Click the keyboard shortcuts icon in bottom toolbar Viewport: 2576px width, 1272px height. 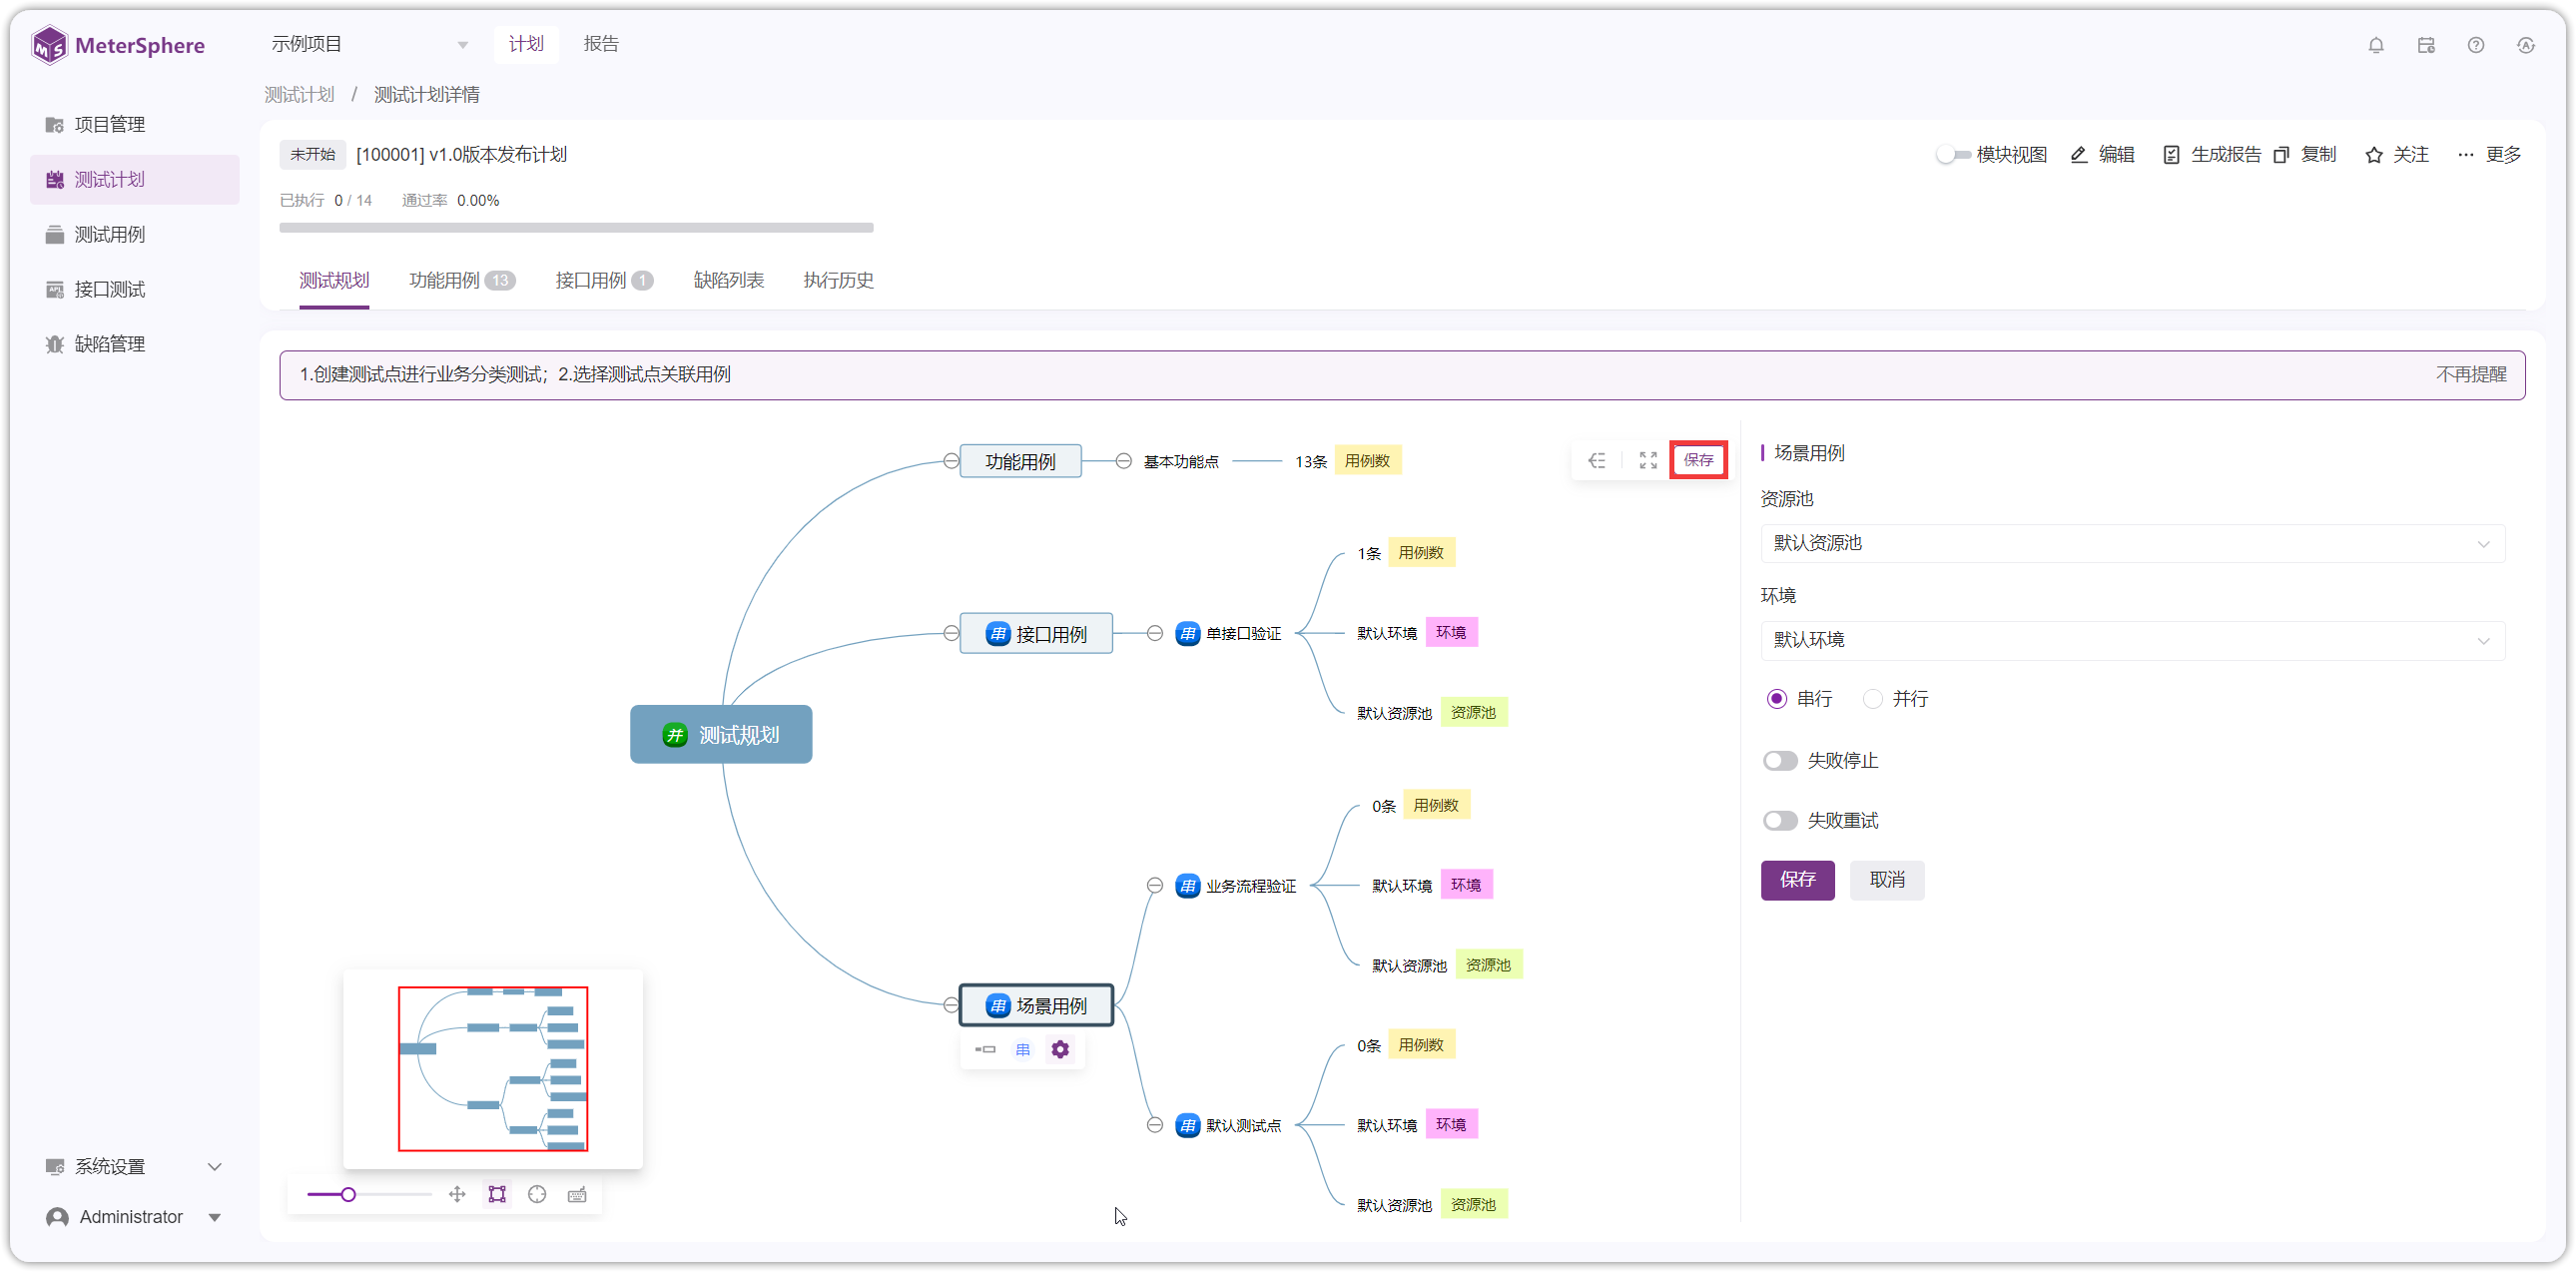pos(577,1194)
